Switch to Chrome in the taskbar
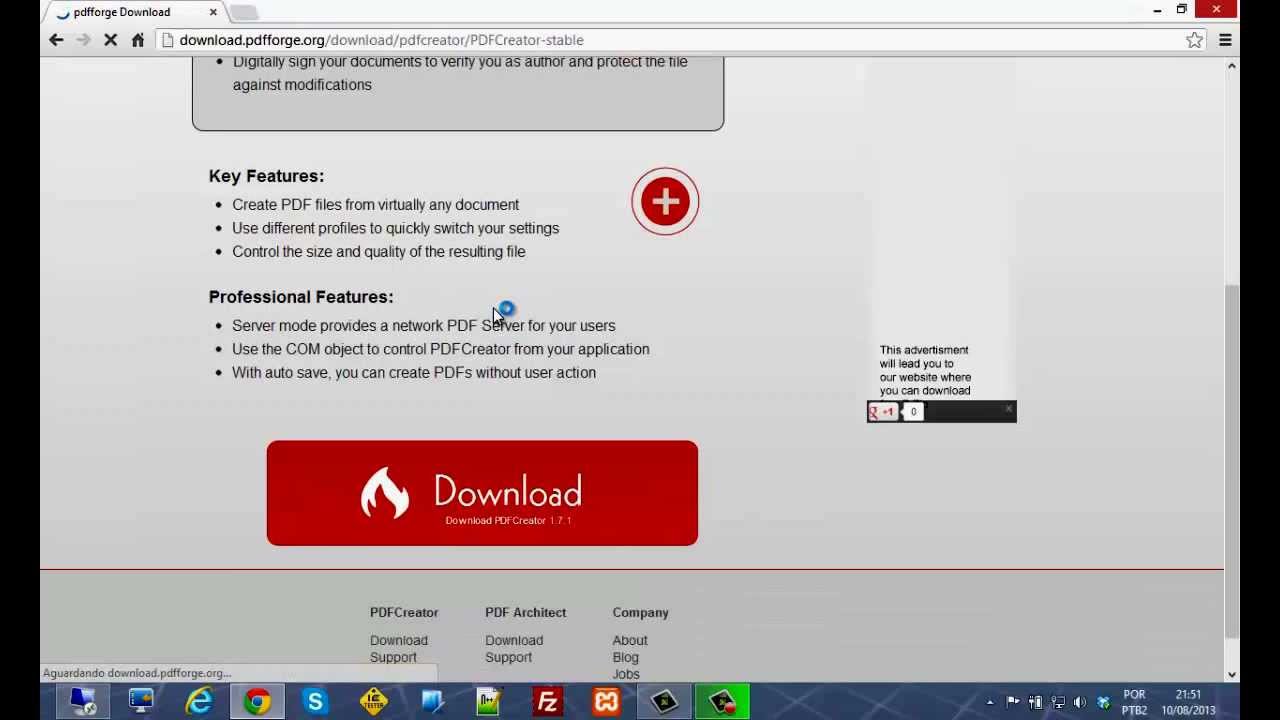This screenshot has height=720, width=1280. click(x=257, y=702)
